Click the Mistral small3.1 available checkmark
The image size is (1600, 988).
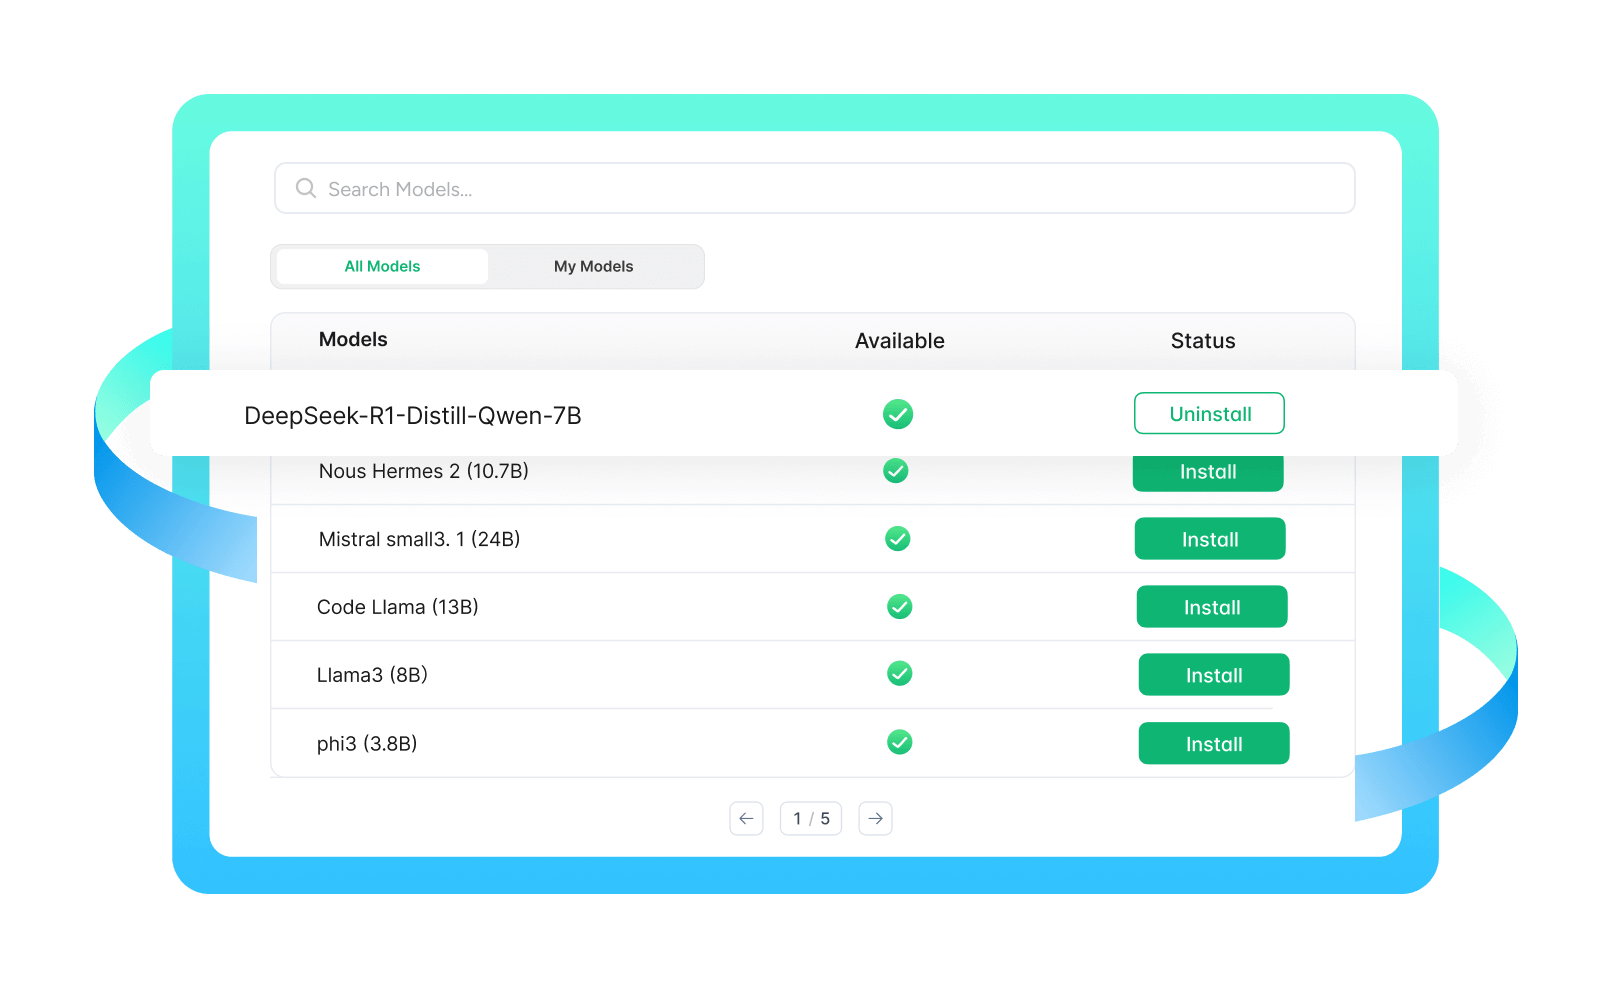[x=898, y=539]
